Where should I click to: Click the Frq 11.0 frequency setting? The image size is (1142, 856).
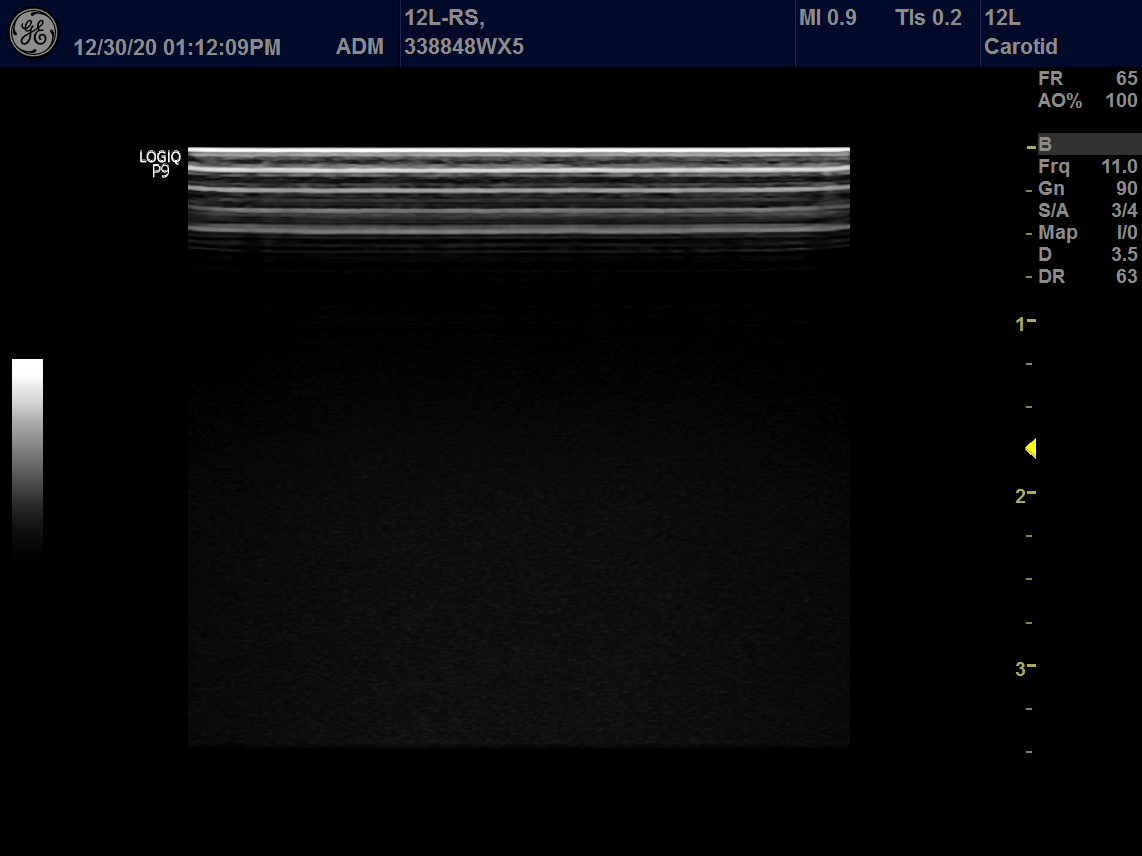coord(1087,167)
